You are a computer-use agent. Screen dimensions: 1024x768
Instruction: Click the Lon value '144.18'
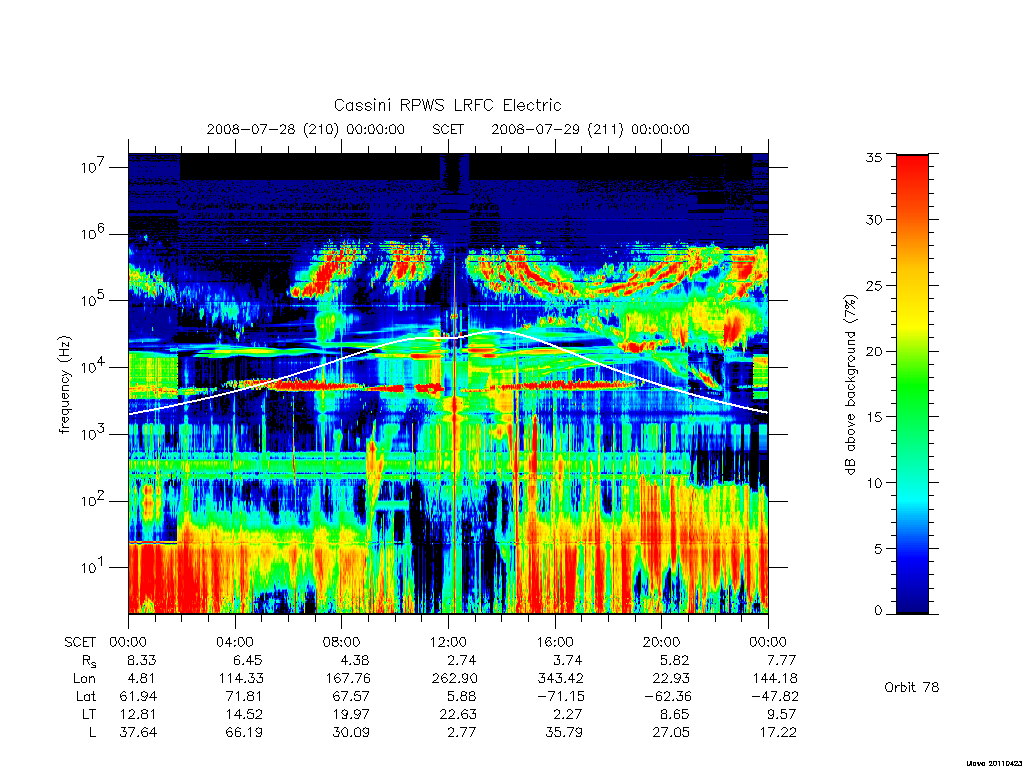tap(775, 679)
